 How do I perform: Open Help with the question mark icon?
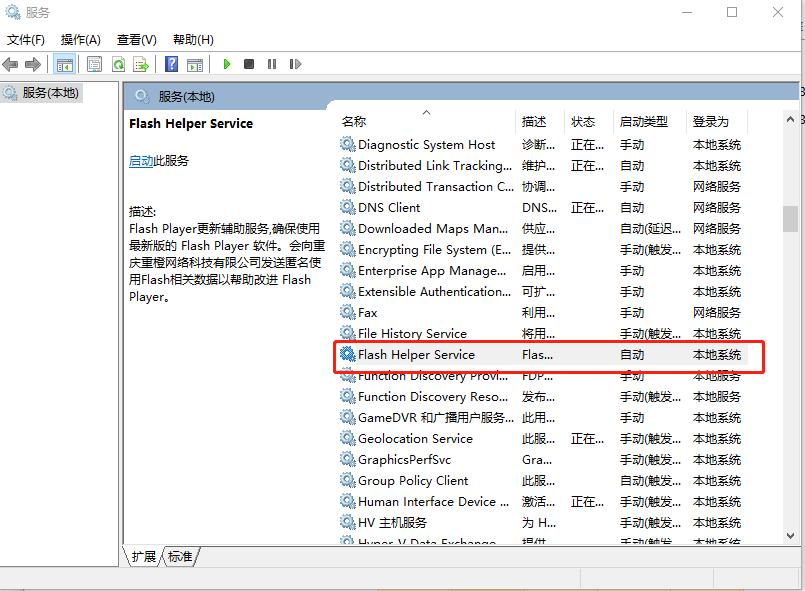pos(171,64)
